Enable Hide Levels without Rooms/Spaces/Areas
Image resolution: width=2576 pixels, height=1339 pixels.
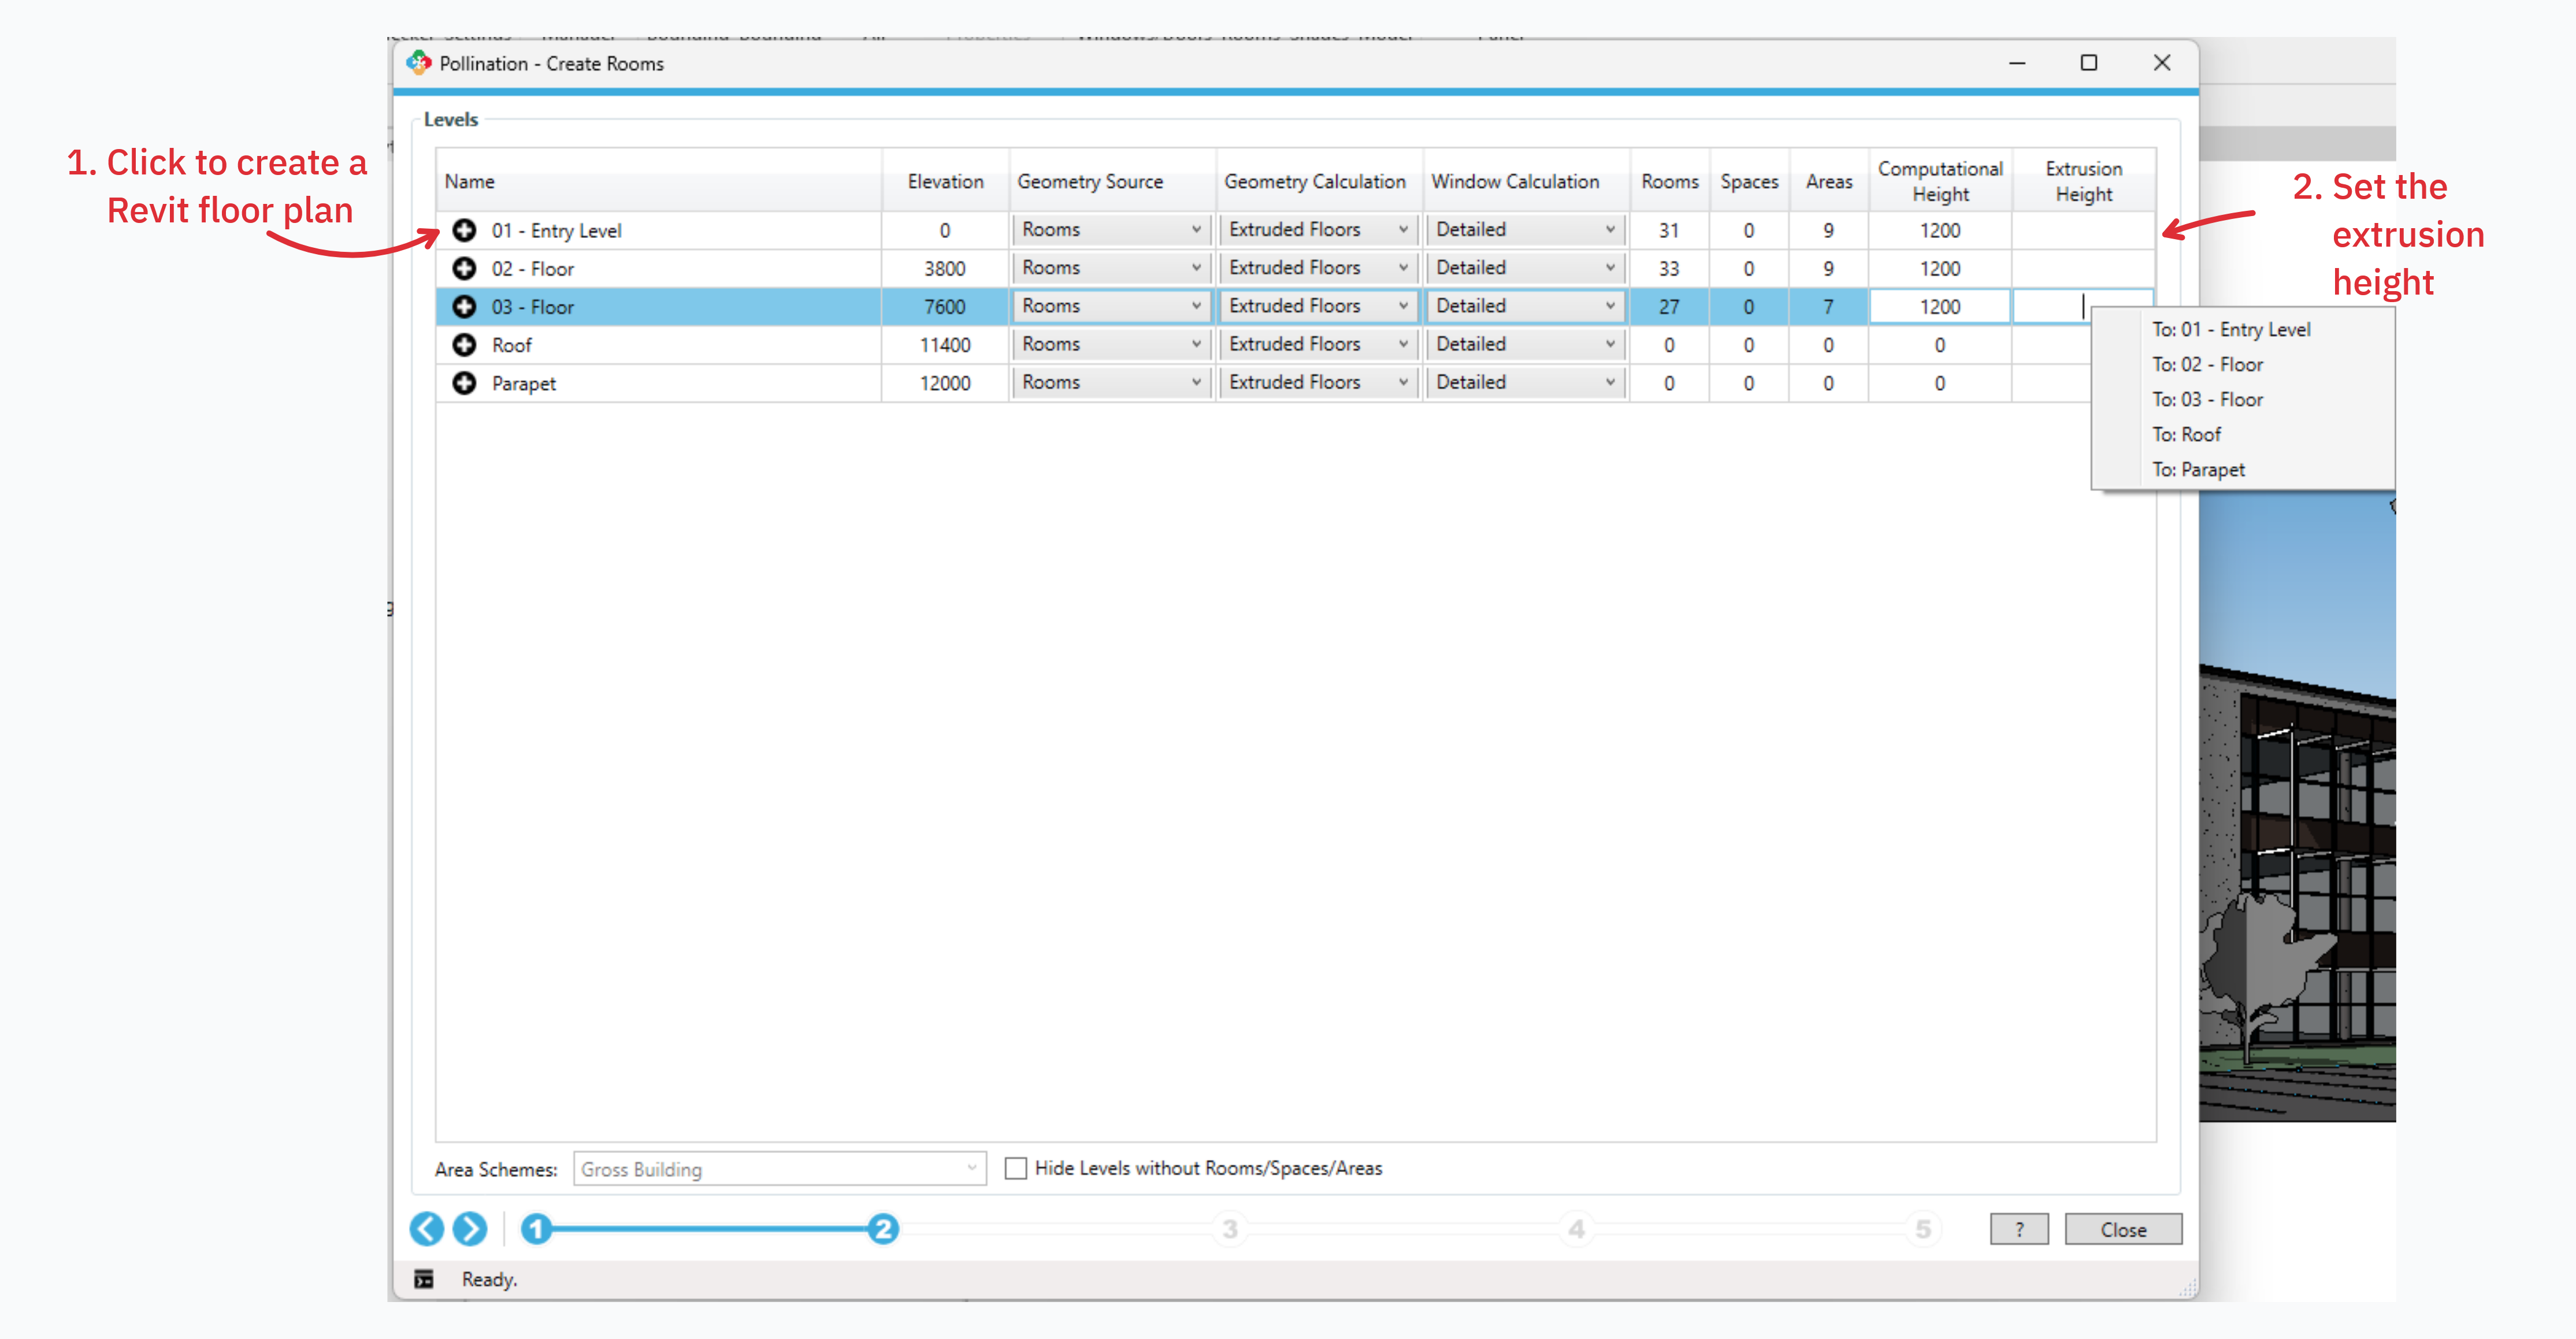pyautogui.click(x=1016, y=1168)
